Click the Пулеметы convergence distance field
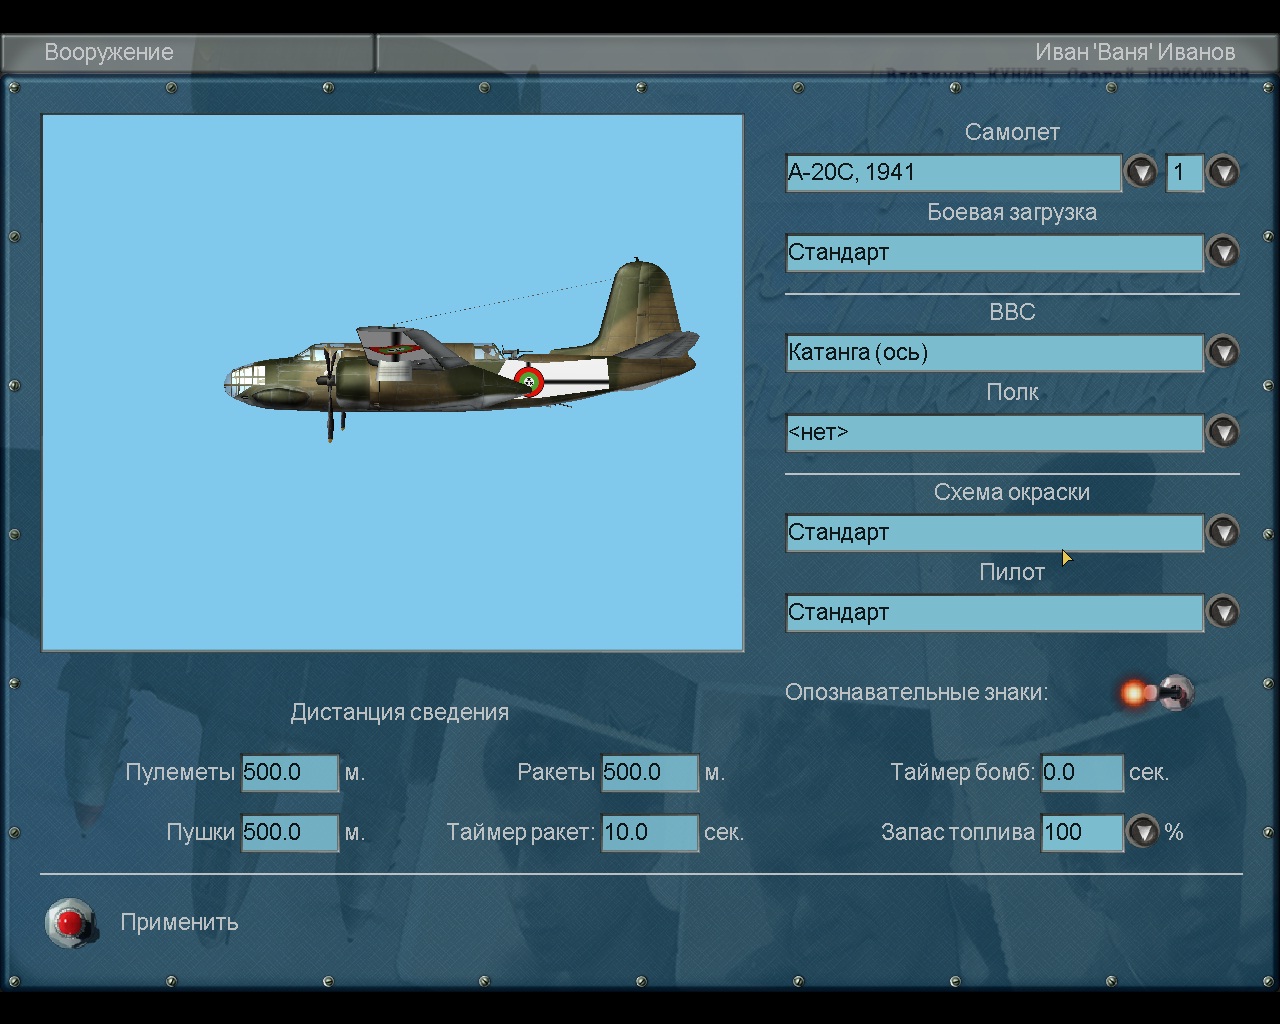Screen dimensions: 1280x1024 click(289, 773)
